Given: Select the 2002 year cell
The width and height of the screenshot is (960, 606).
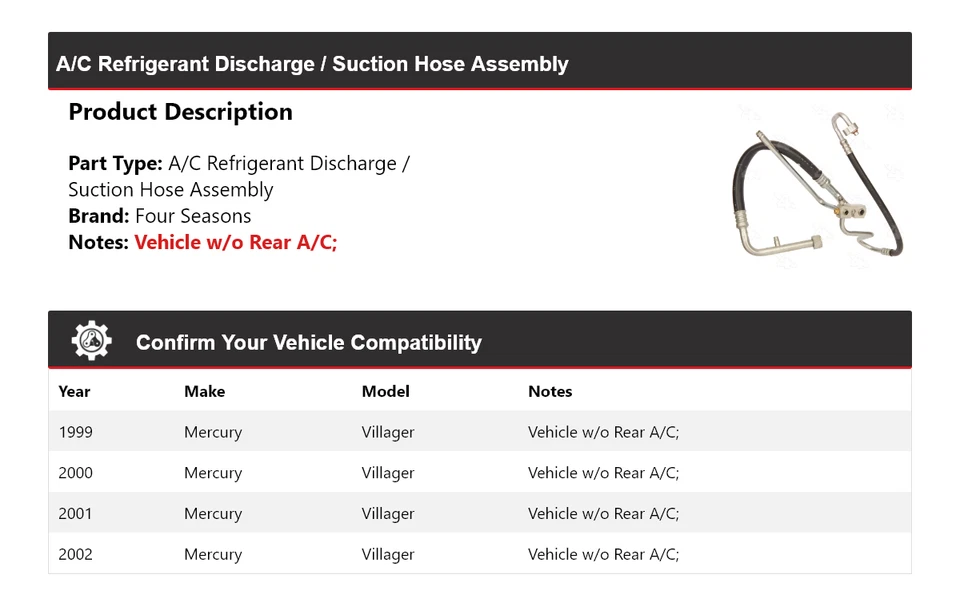Looking at the screenshot, I should click(x=75, y=554).
